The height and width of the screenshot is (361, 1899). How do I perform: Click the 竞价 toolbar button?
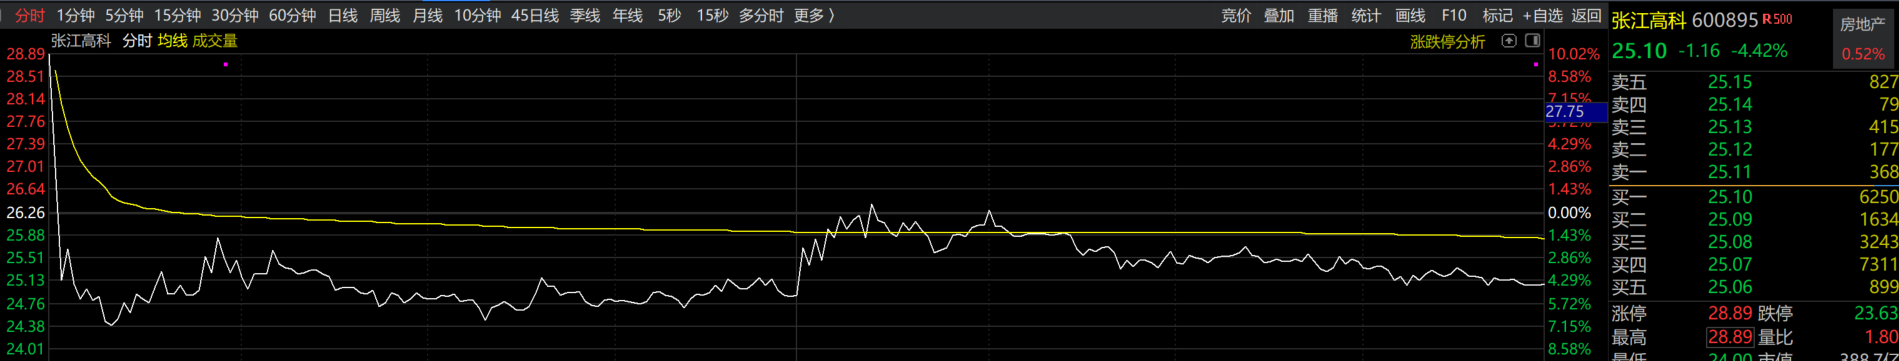(1236, 15)
